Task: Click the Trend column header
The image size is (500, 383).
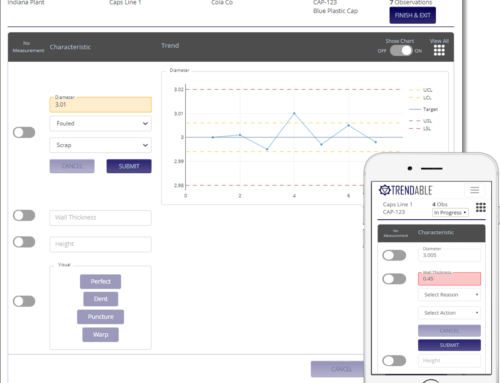Action: click(x=170, y=45)
